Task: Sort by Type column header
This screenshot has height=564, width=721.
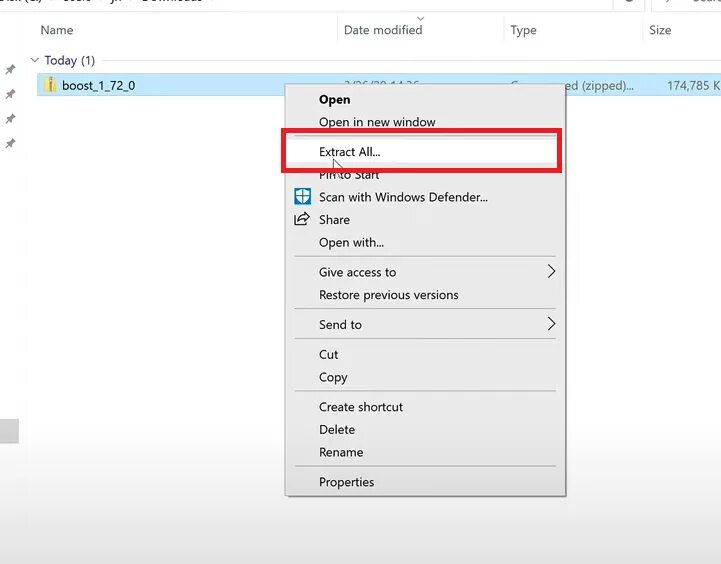Action: [523, 30]
